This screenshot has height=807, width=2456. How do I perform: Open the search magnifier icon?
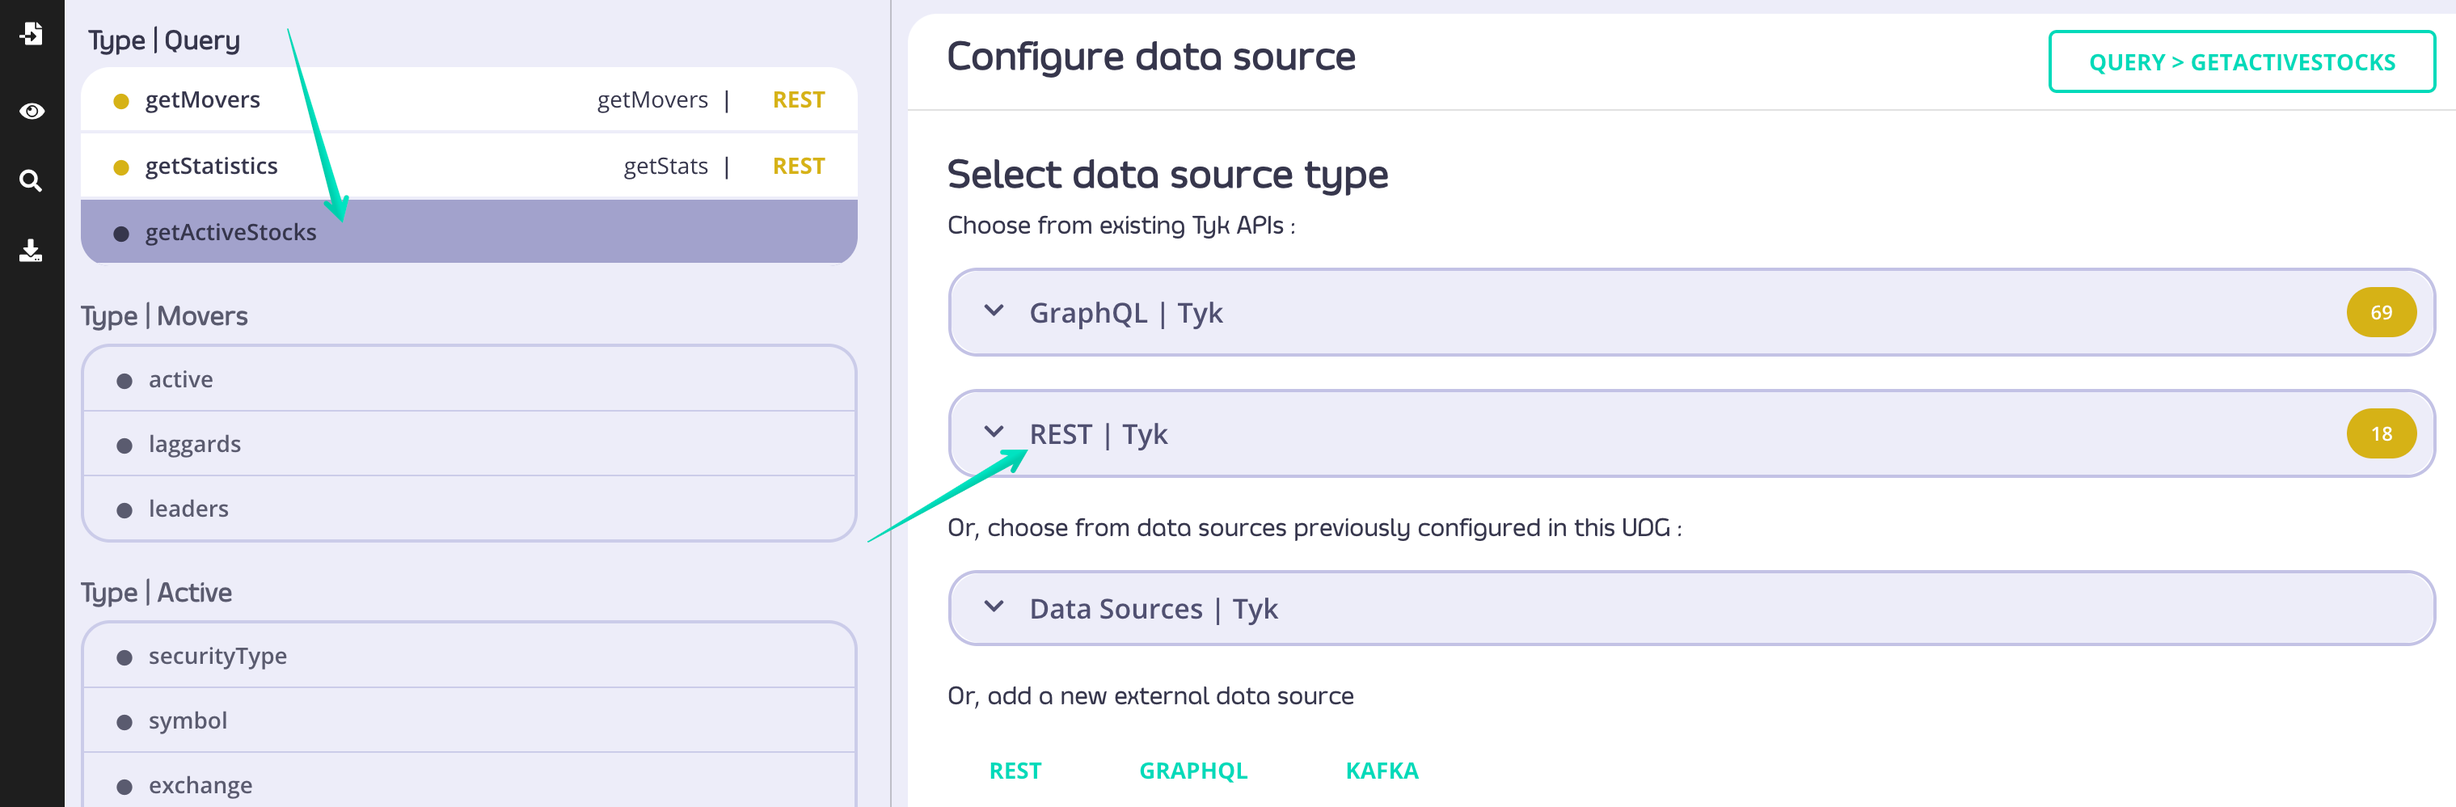tap(31, 181)
